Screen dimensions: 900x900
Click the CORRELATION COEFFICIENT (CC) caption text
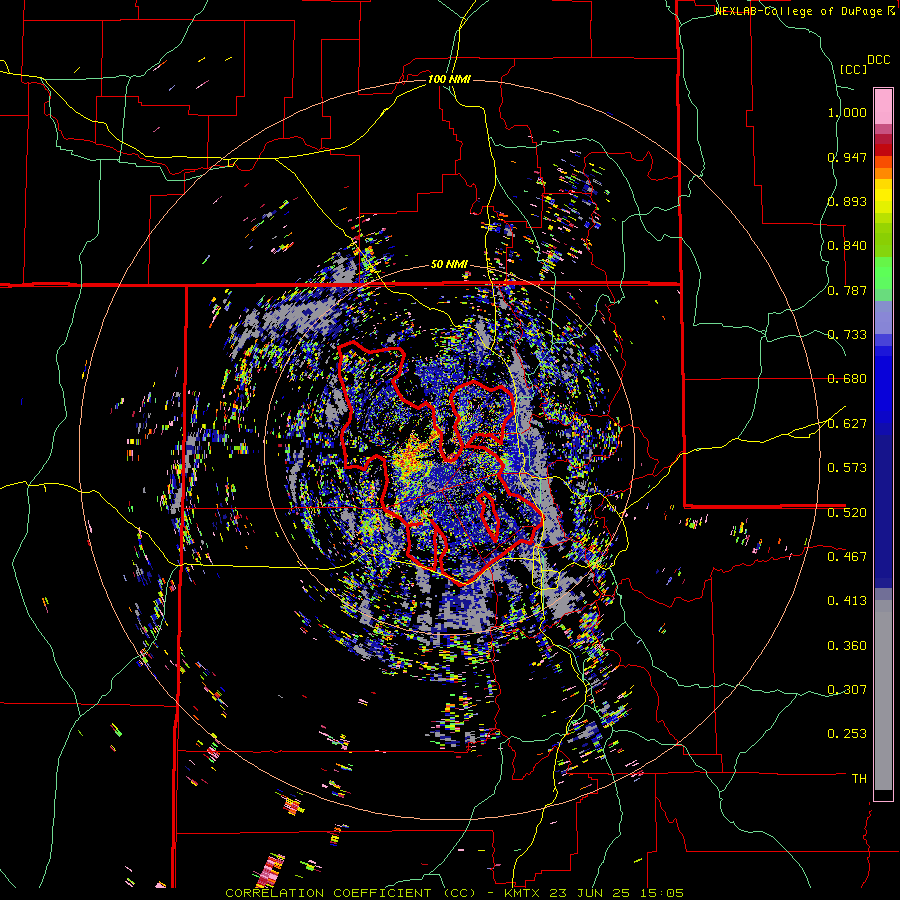pyautogui.click(x=350, y=893)
